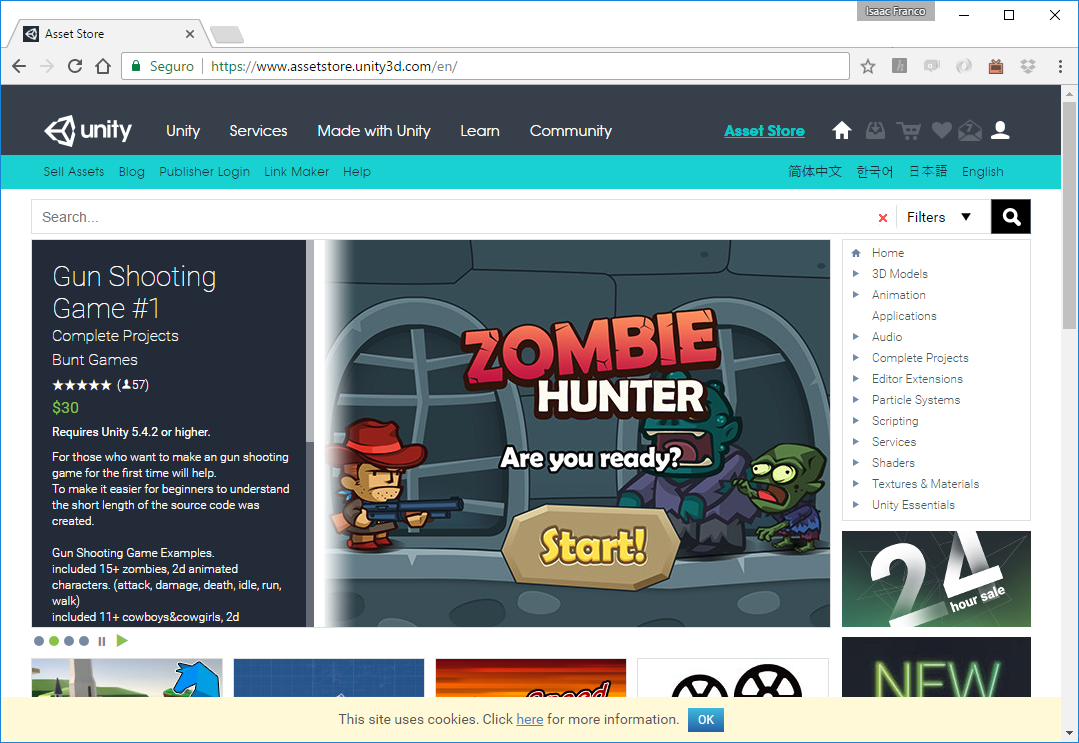Switch language to 简体中文

(815, 171)
